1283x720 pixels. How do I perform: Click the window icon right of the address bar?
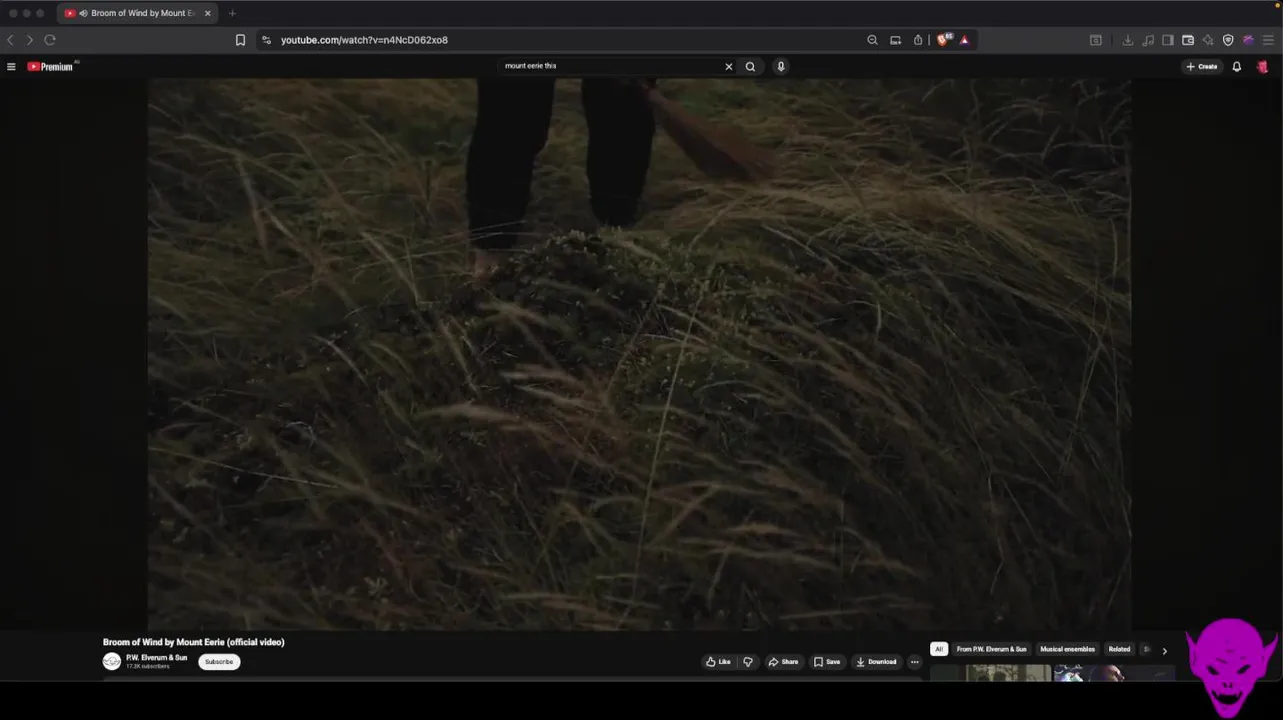(x=1096, y=40)
